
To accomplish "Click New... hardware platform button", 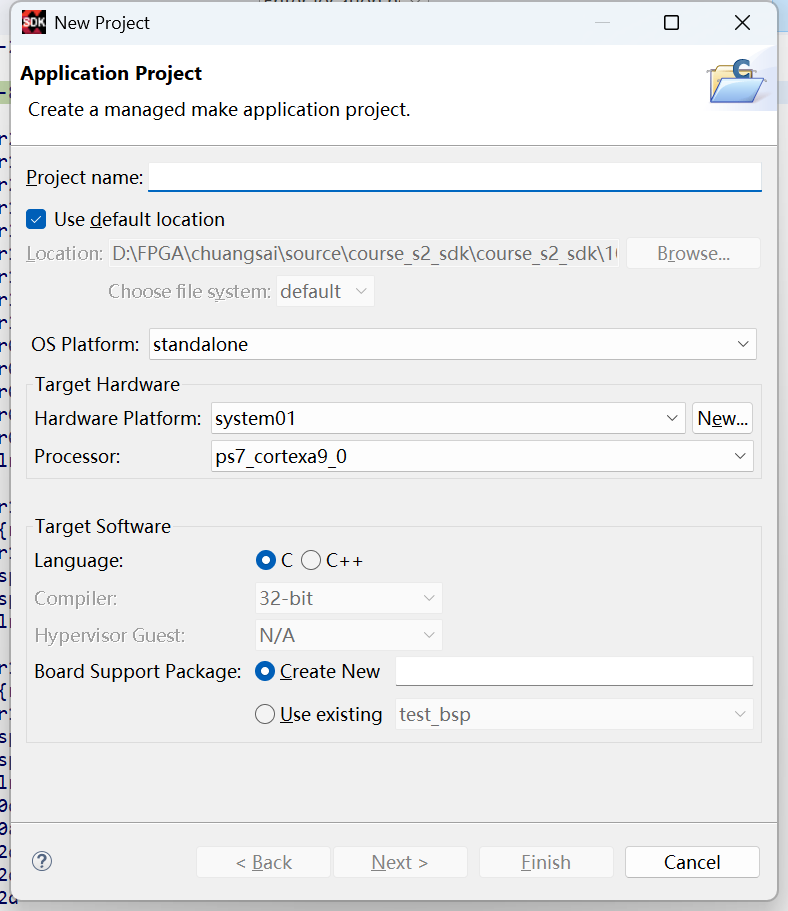I will (x=722, y=418).
